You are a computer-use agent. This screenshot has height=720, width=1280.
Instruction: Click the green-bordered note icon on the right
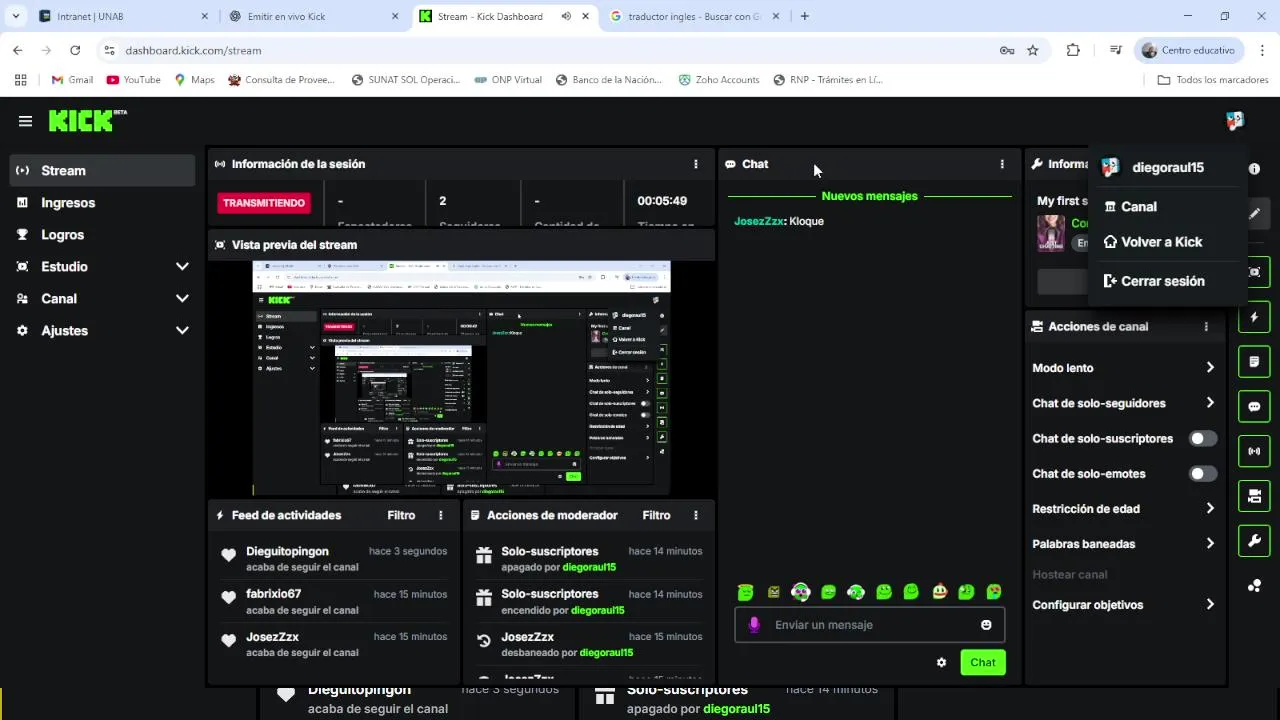[1254, 361]
